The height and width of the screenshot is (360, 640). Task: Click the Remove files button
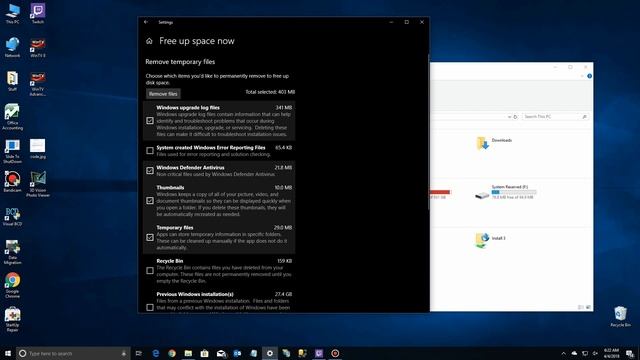[x=163, y=94]
